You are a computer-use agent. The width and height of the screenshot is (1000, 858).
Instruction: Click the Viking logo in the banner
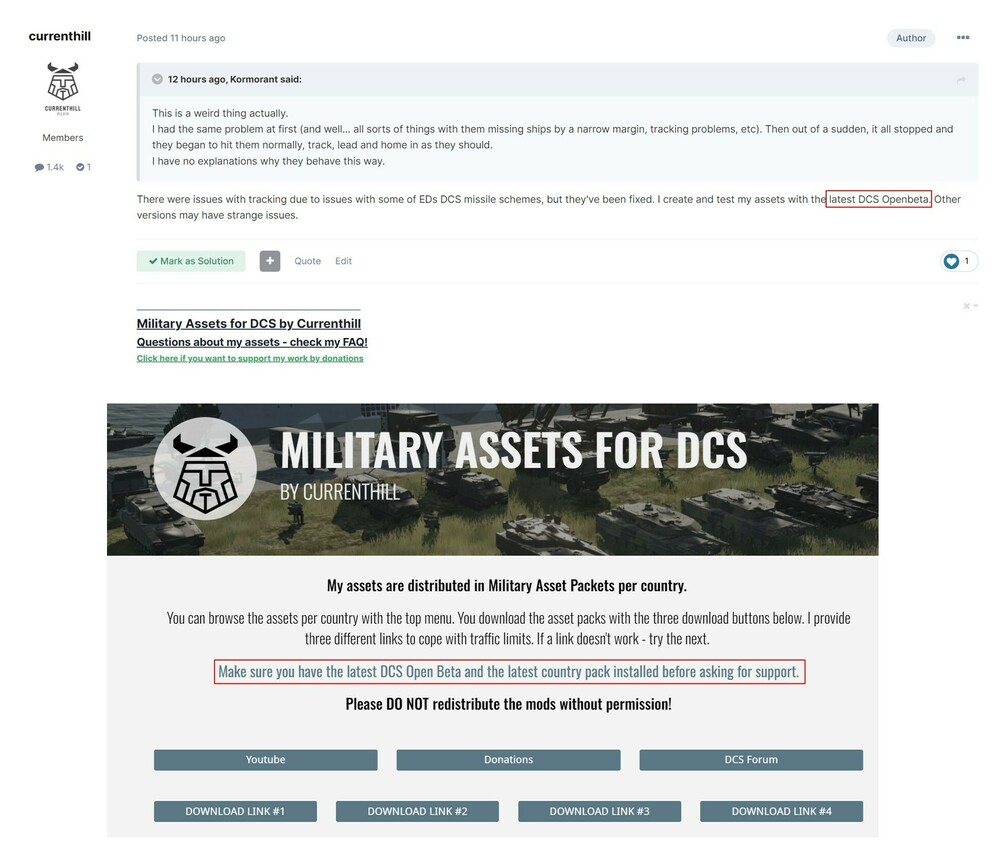tap(205, 469)
